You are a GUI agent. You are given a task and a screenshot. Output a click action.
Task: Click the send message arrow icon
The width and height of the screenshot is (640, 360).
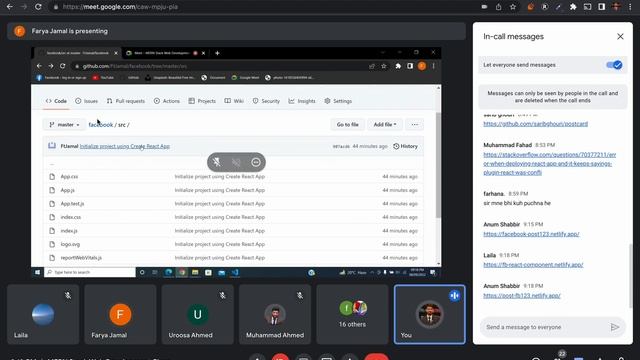point(615,327)
